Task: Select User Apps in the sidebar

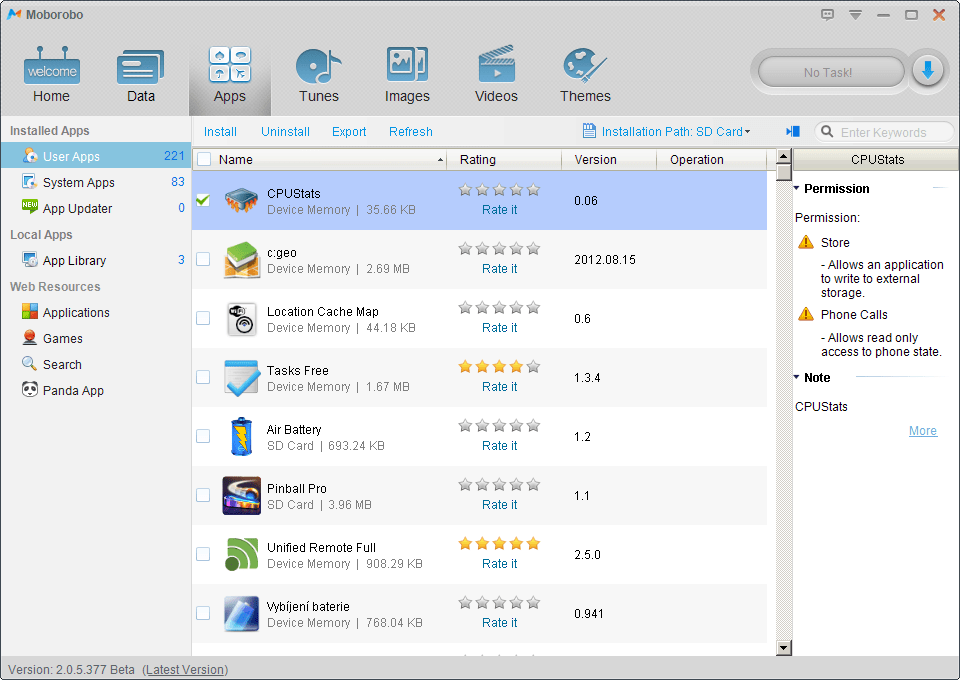Action: 96,156
